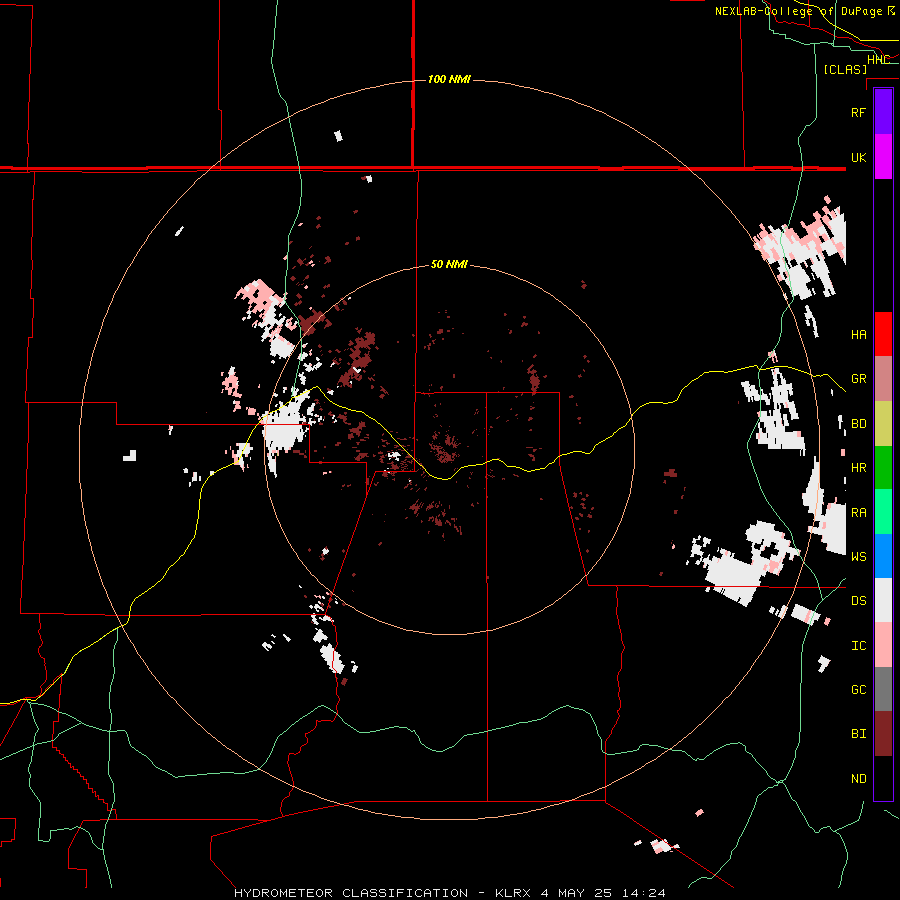Click the RF legend label
The height and width of the screenshot is (900, 900).
click(x=859, y=112)
